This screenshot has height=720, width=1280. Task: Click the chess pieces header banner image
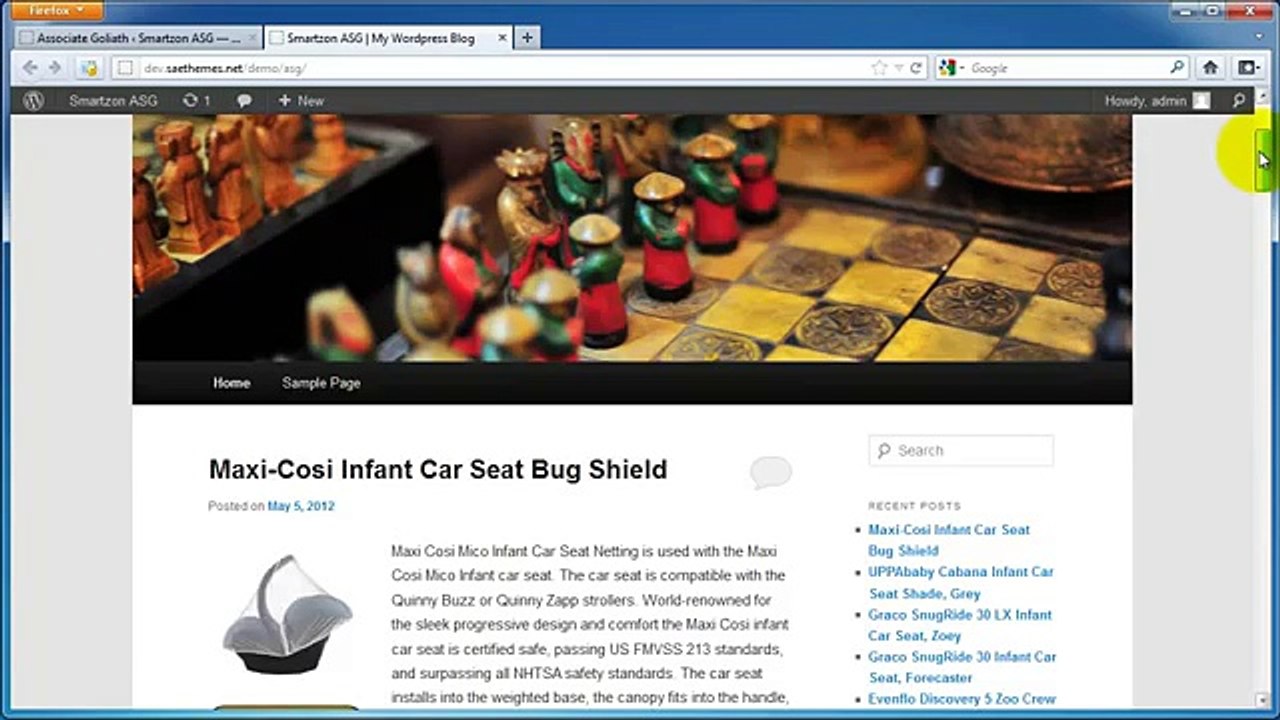[632, 238]
